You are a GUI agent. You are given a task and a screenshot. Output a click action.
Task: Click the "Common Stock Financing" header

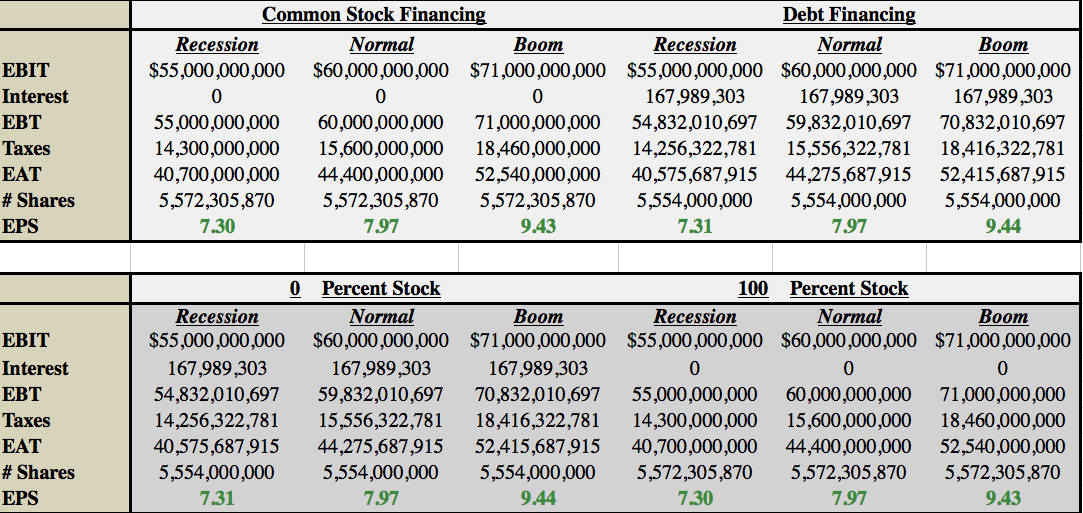374,14
